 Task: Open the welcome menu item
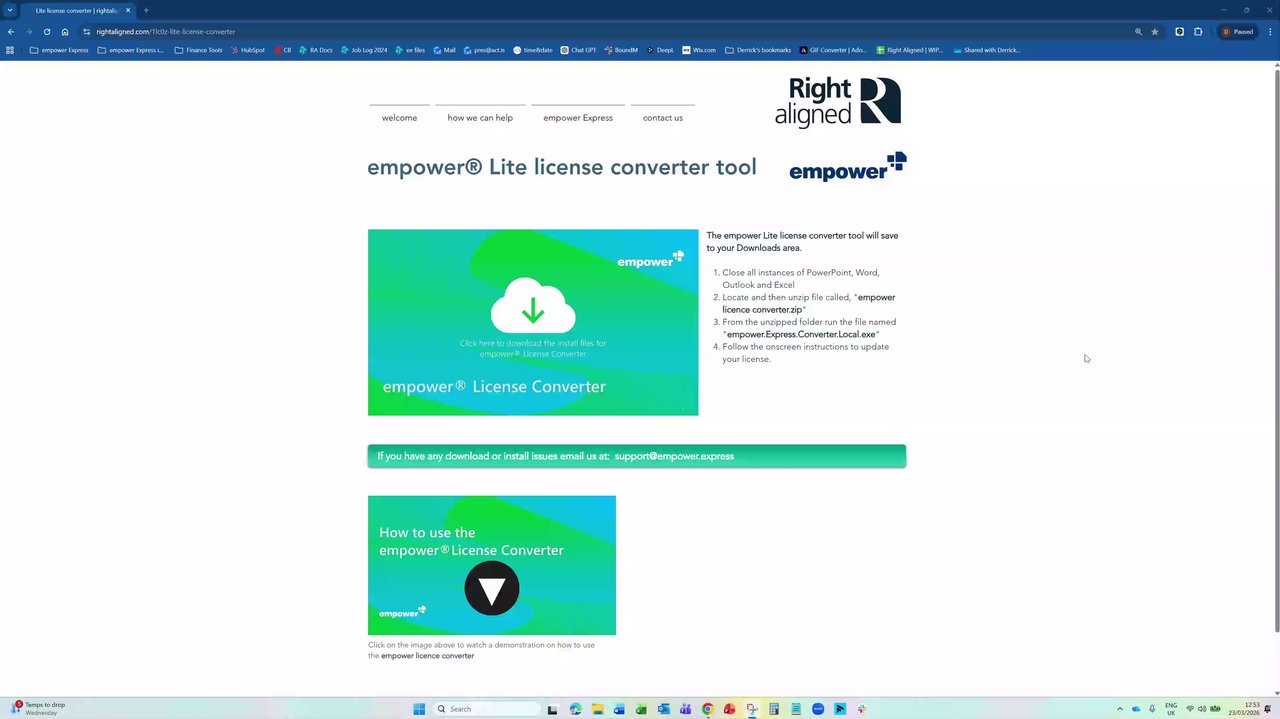[399, 118]
